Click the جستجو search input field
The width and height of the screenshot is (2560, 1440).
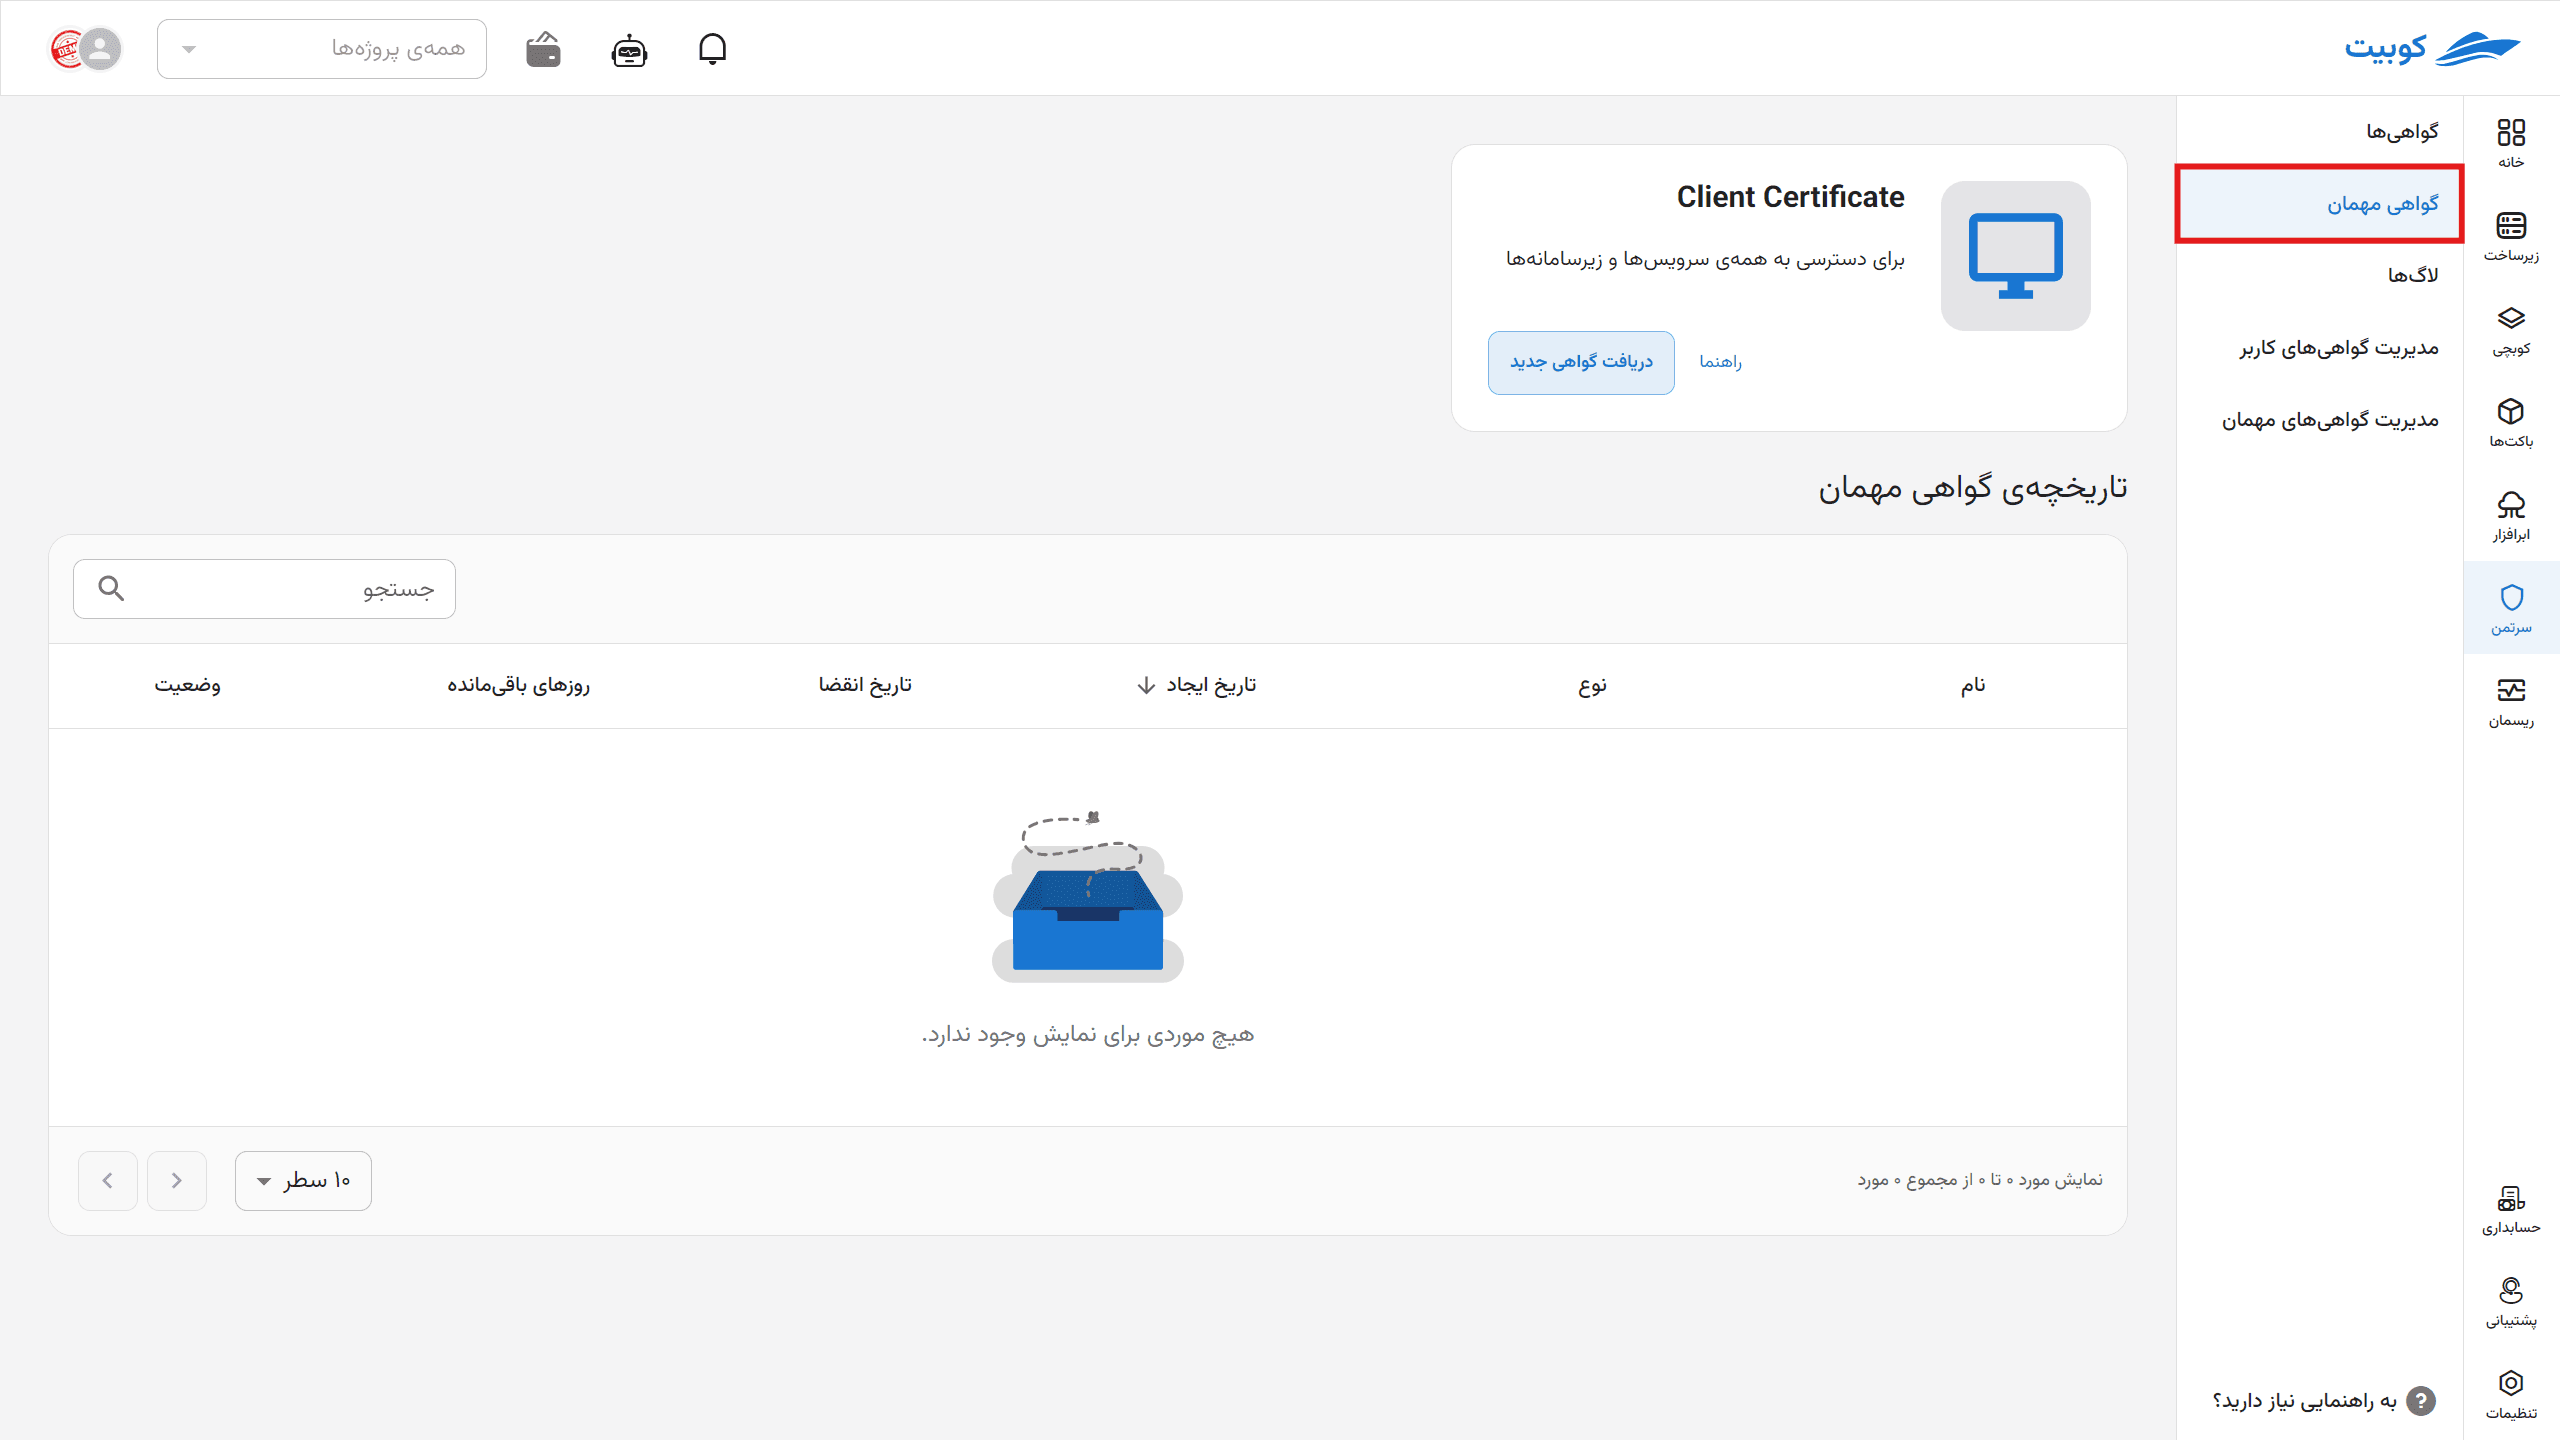(264, 589)
